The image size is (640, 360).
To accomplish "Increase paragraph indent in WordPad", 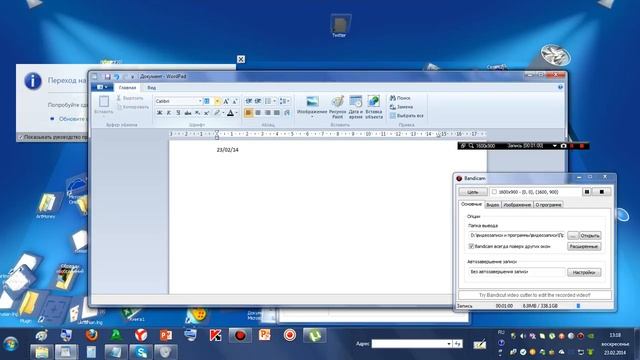I will click(258, 101).
